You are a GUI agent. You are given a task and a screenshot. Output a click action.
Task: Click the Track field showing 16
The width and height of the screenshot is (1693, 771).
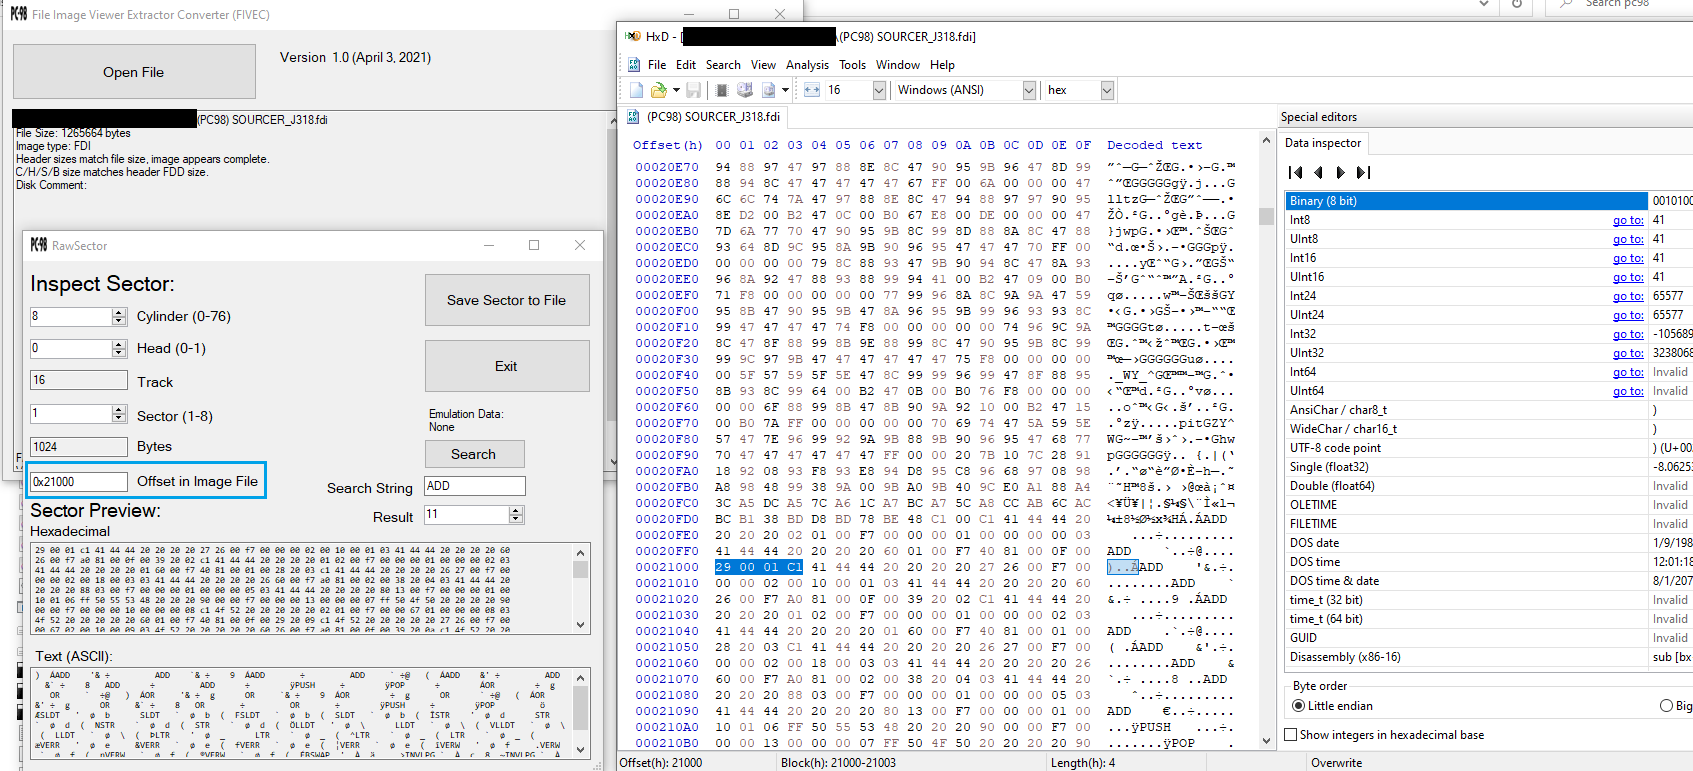point(78,380)
